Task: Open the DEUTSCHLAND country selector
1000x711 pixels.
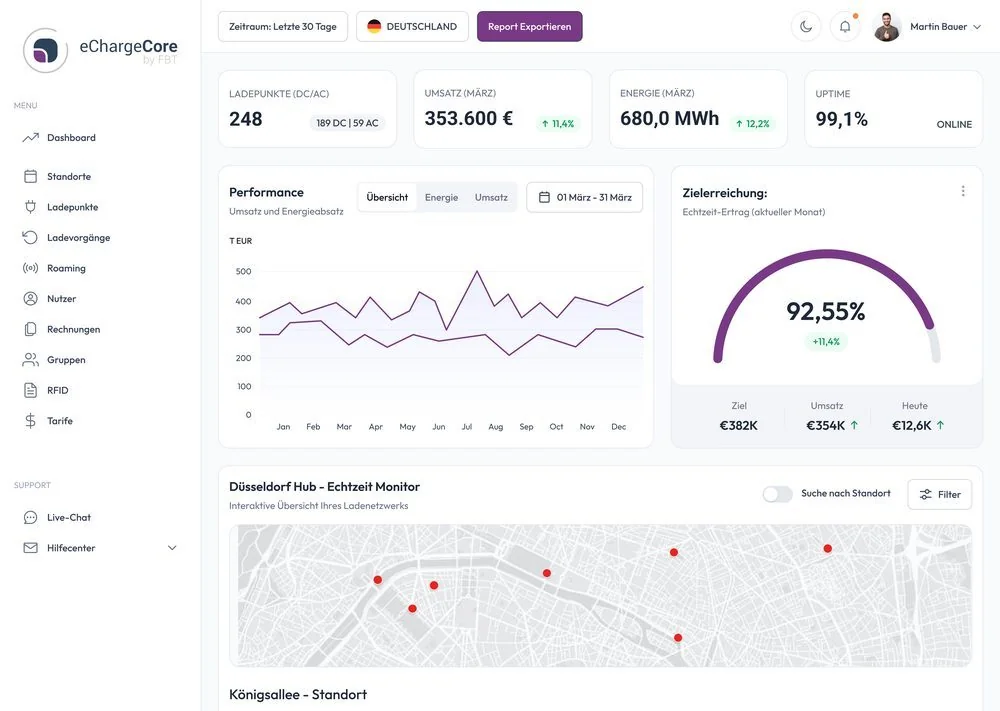Action: click(412, 27)
